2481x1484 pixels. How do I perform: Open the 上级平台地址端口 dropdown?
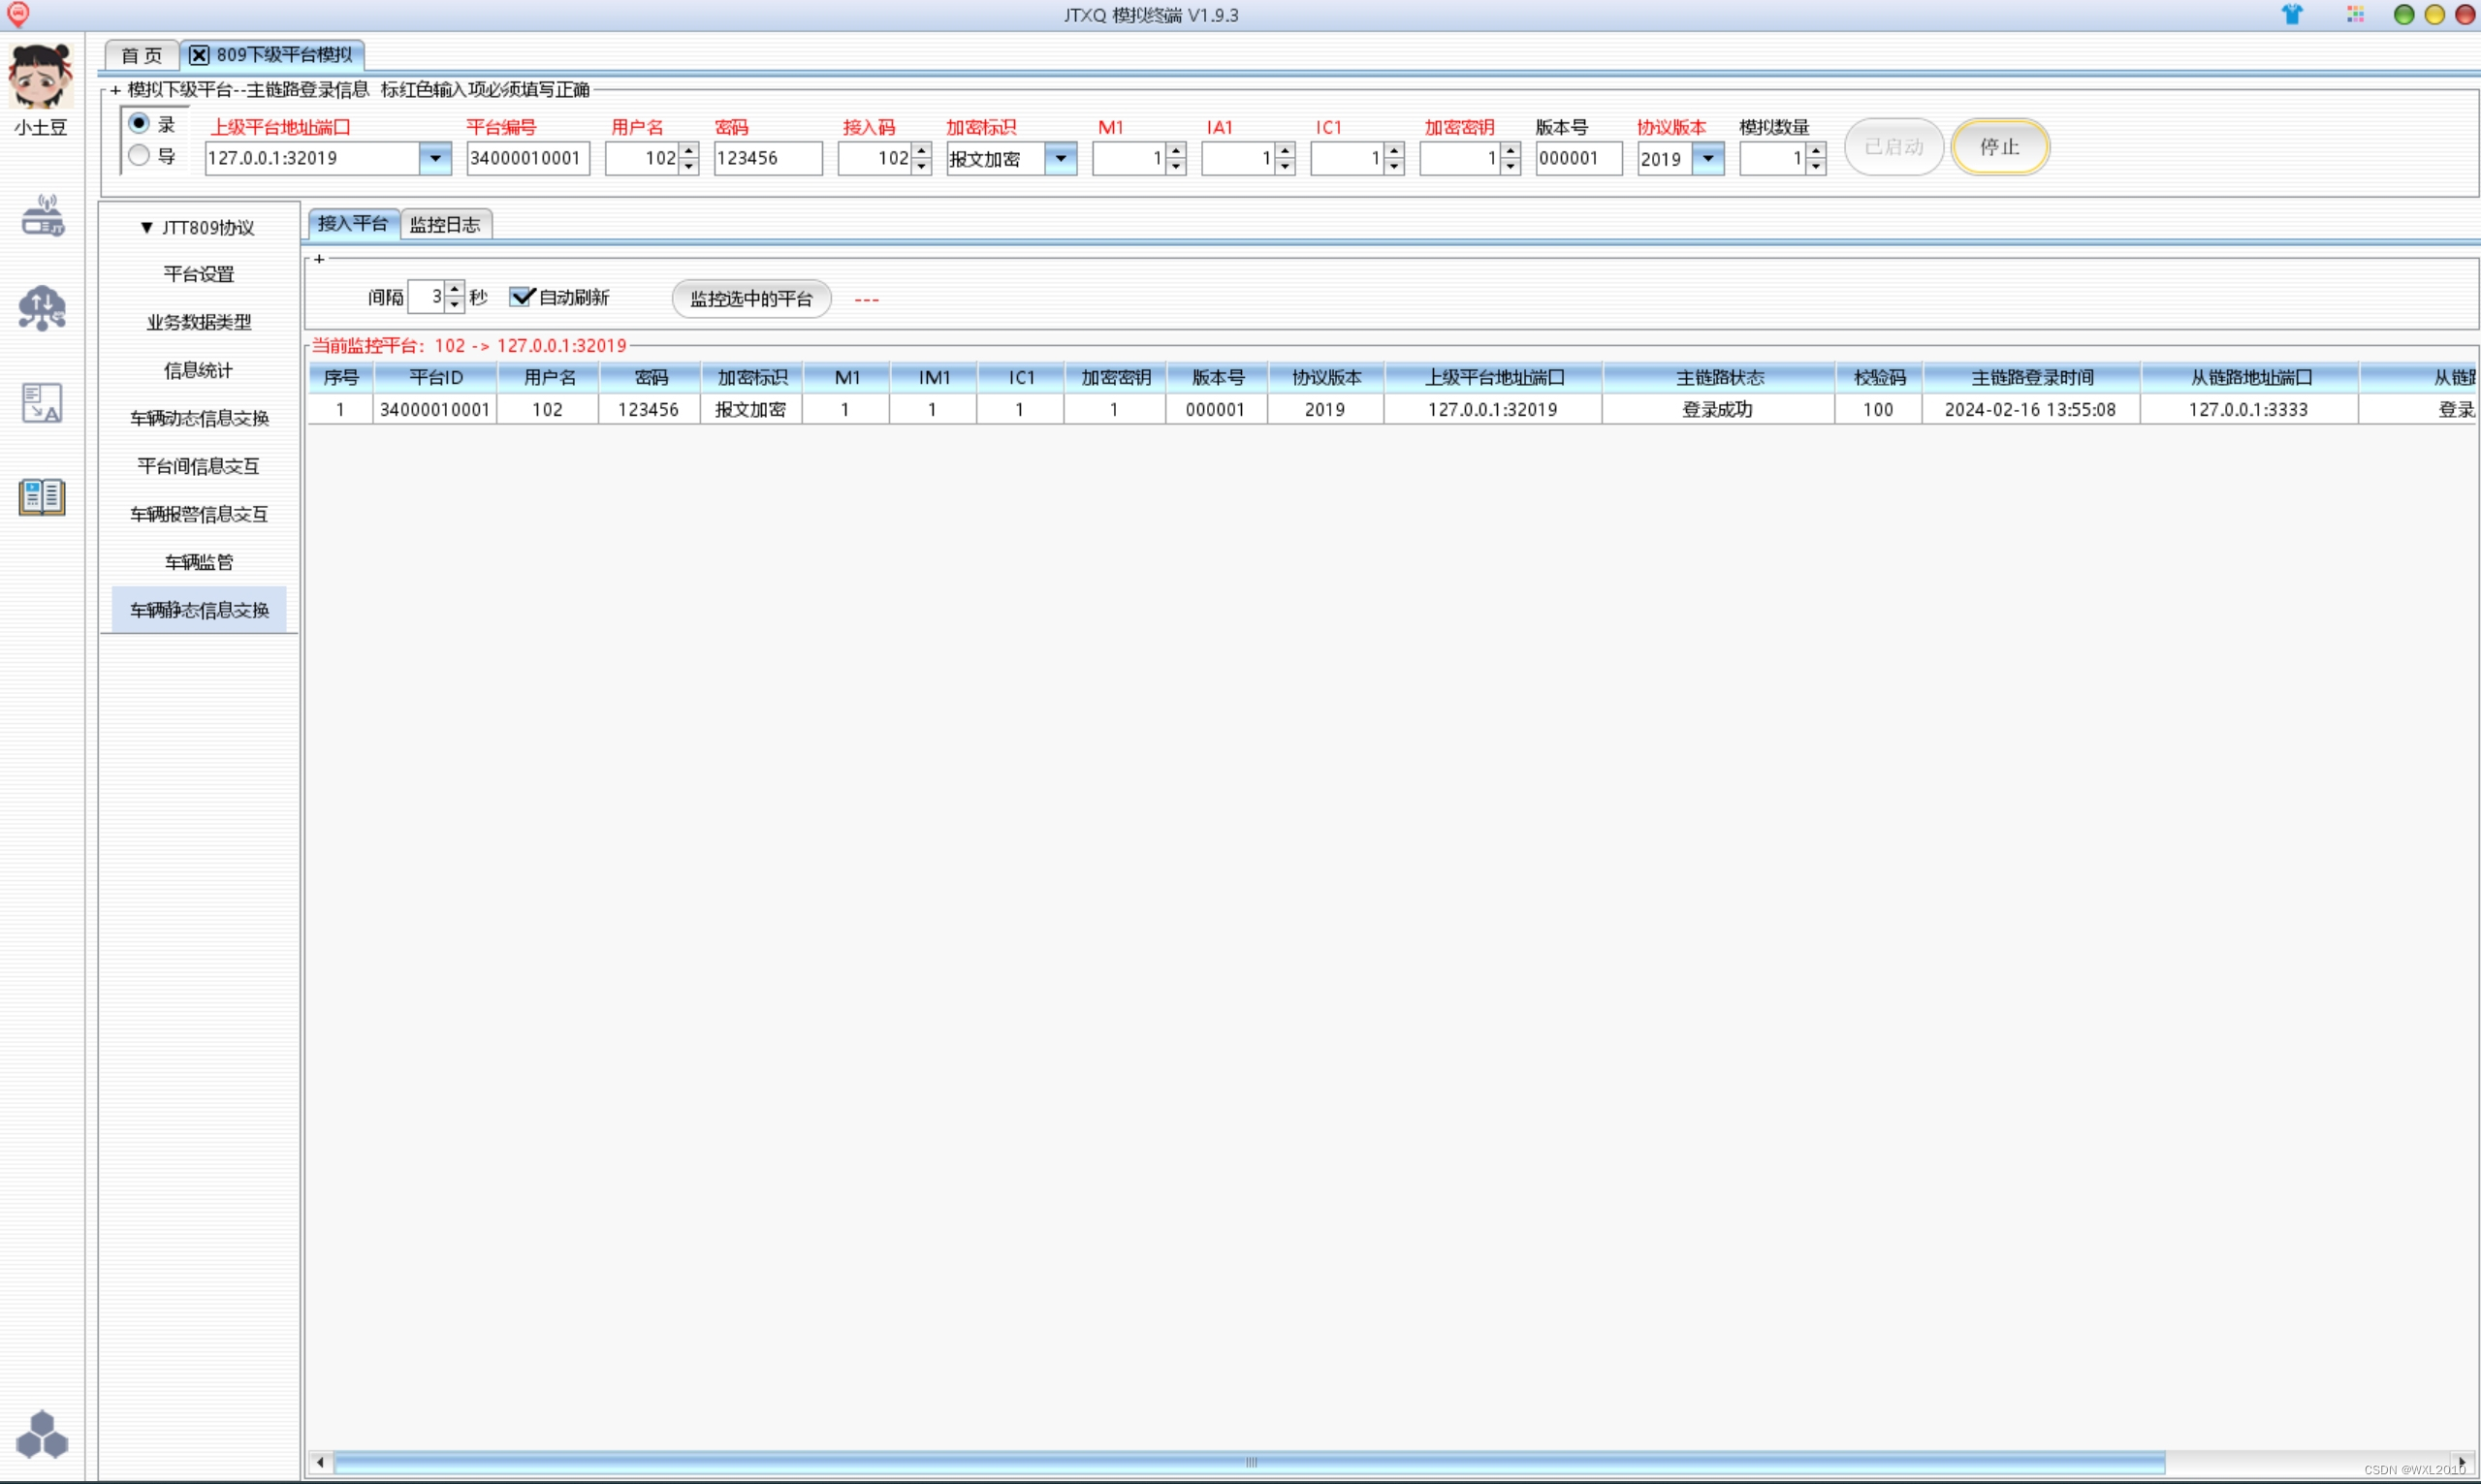point(435,158)
